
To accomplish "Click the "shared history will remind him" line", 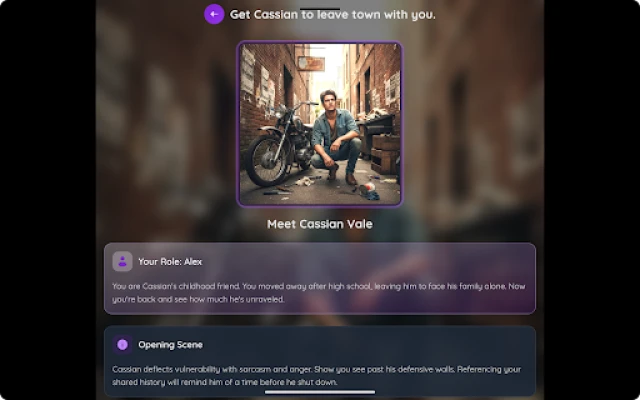I will (x=225, y=382).
